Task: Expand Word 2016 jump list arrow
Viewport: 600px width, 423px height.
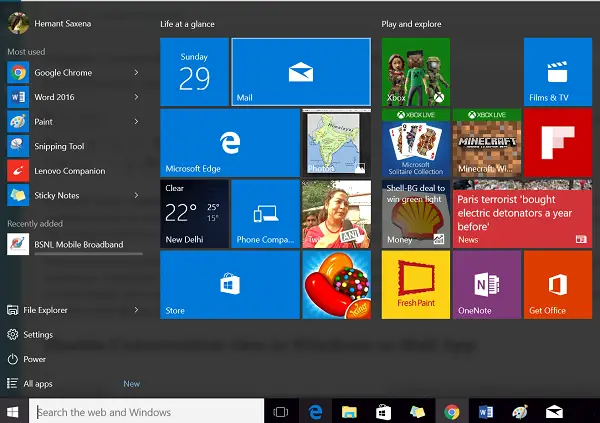Action: click(x=136, y=97)
